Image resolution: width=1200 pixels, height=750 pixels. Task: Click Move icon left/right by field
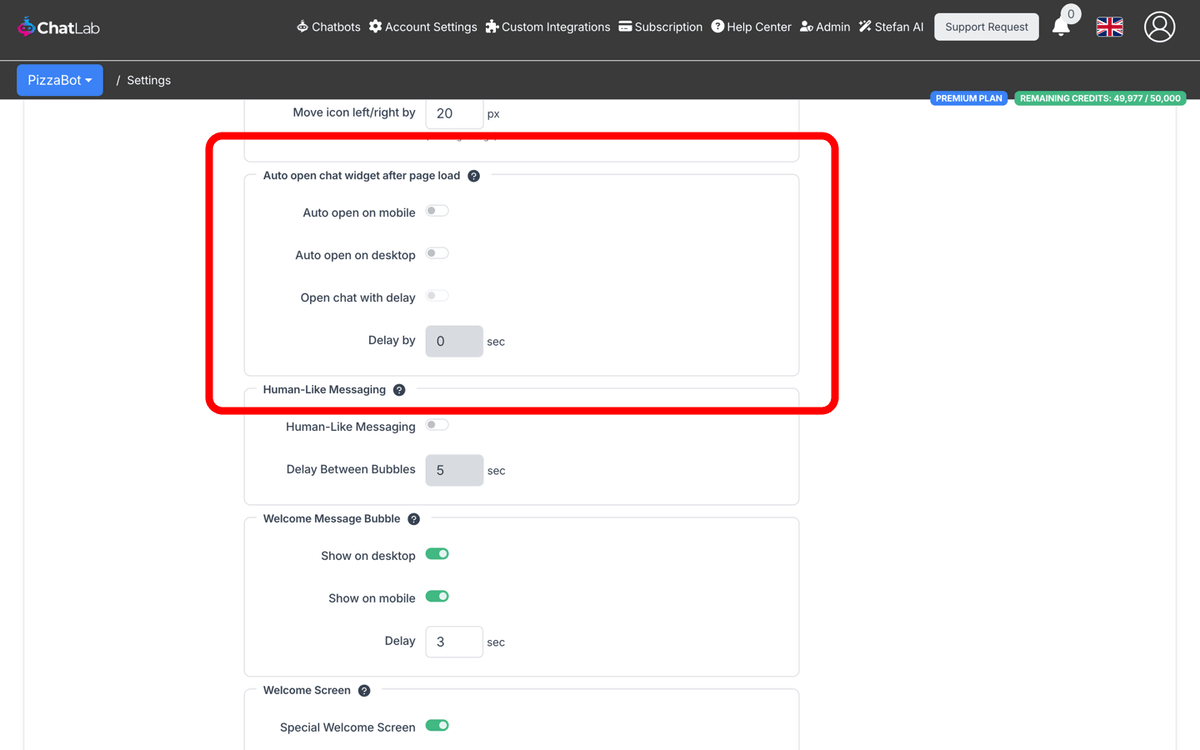455,113
